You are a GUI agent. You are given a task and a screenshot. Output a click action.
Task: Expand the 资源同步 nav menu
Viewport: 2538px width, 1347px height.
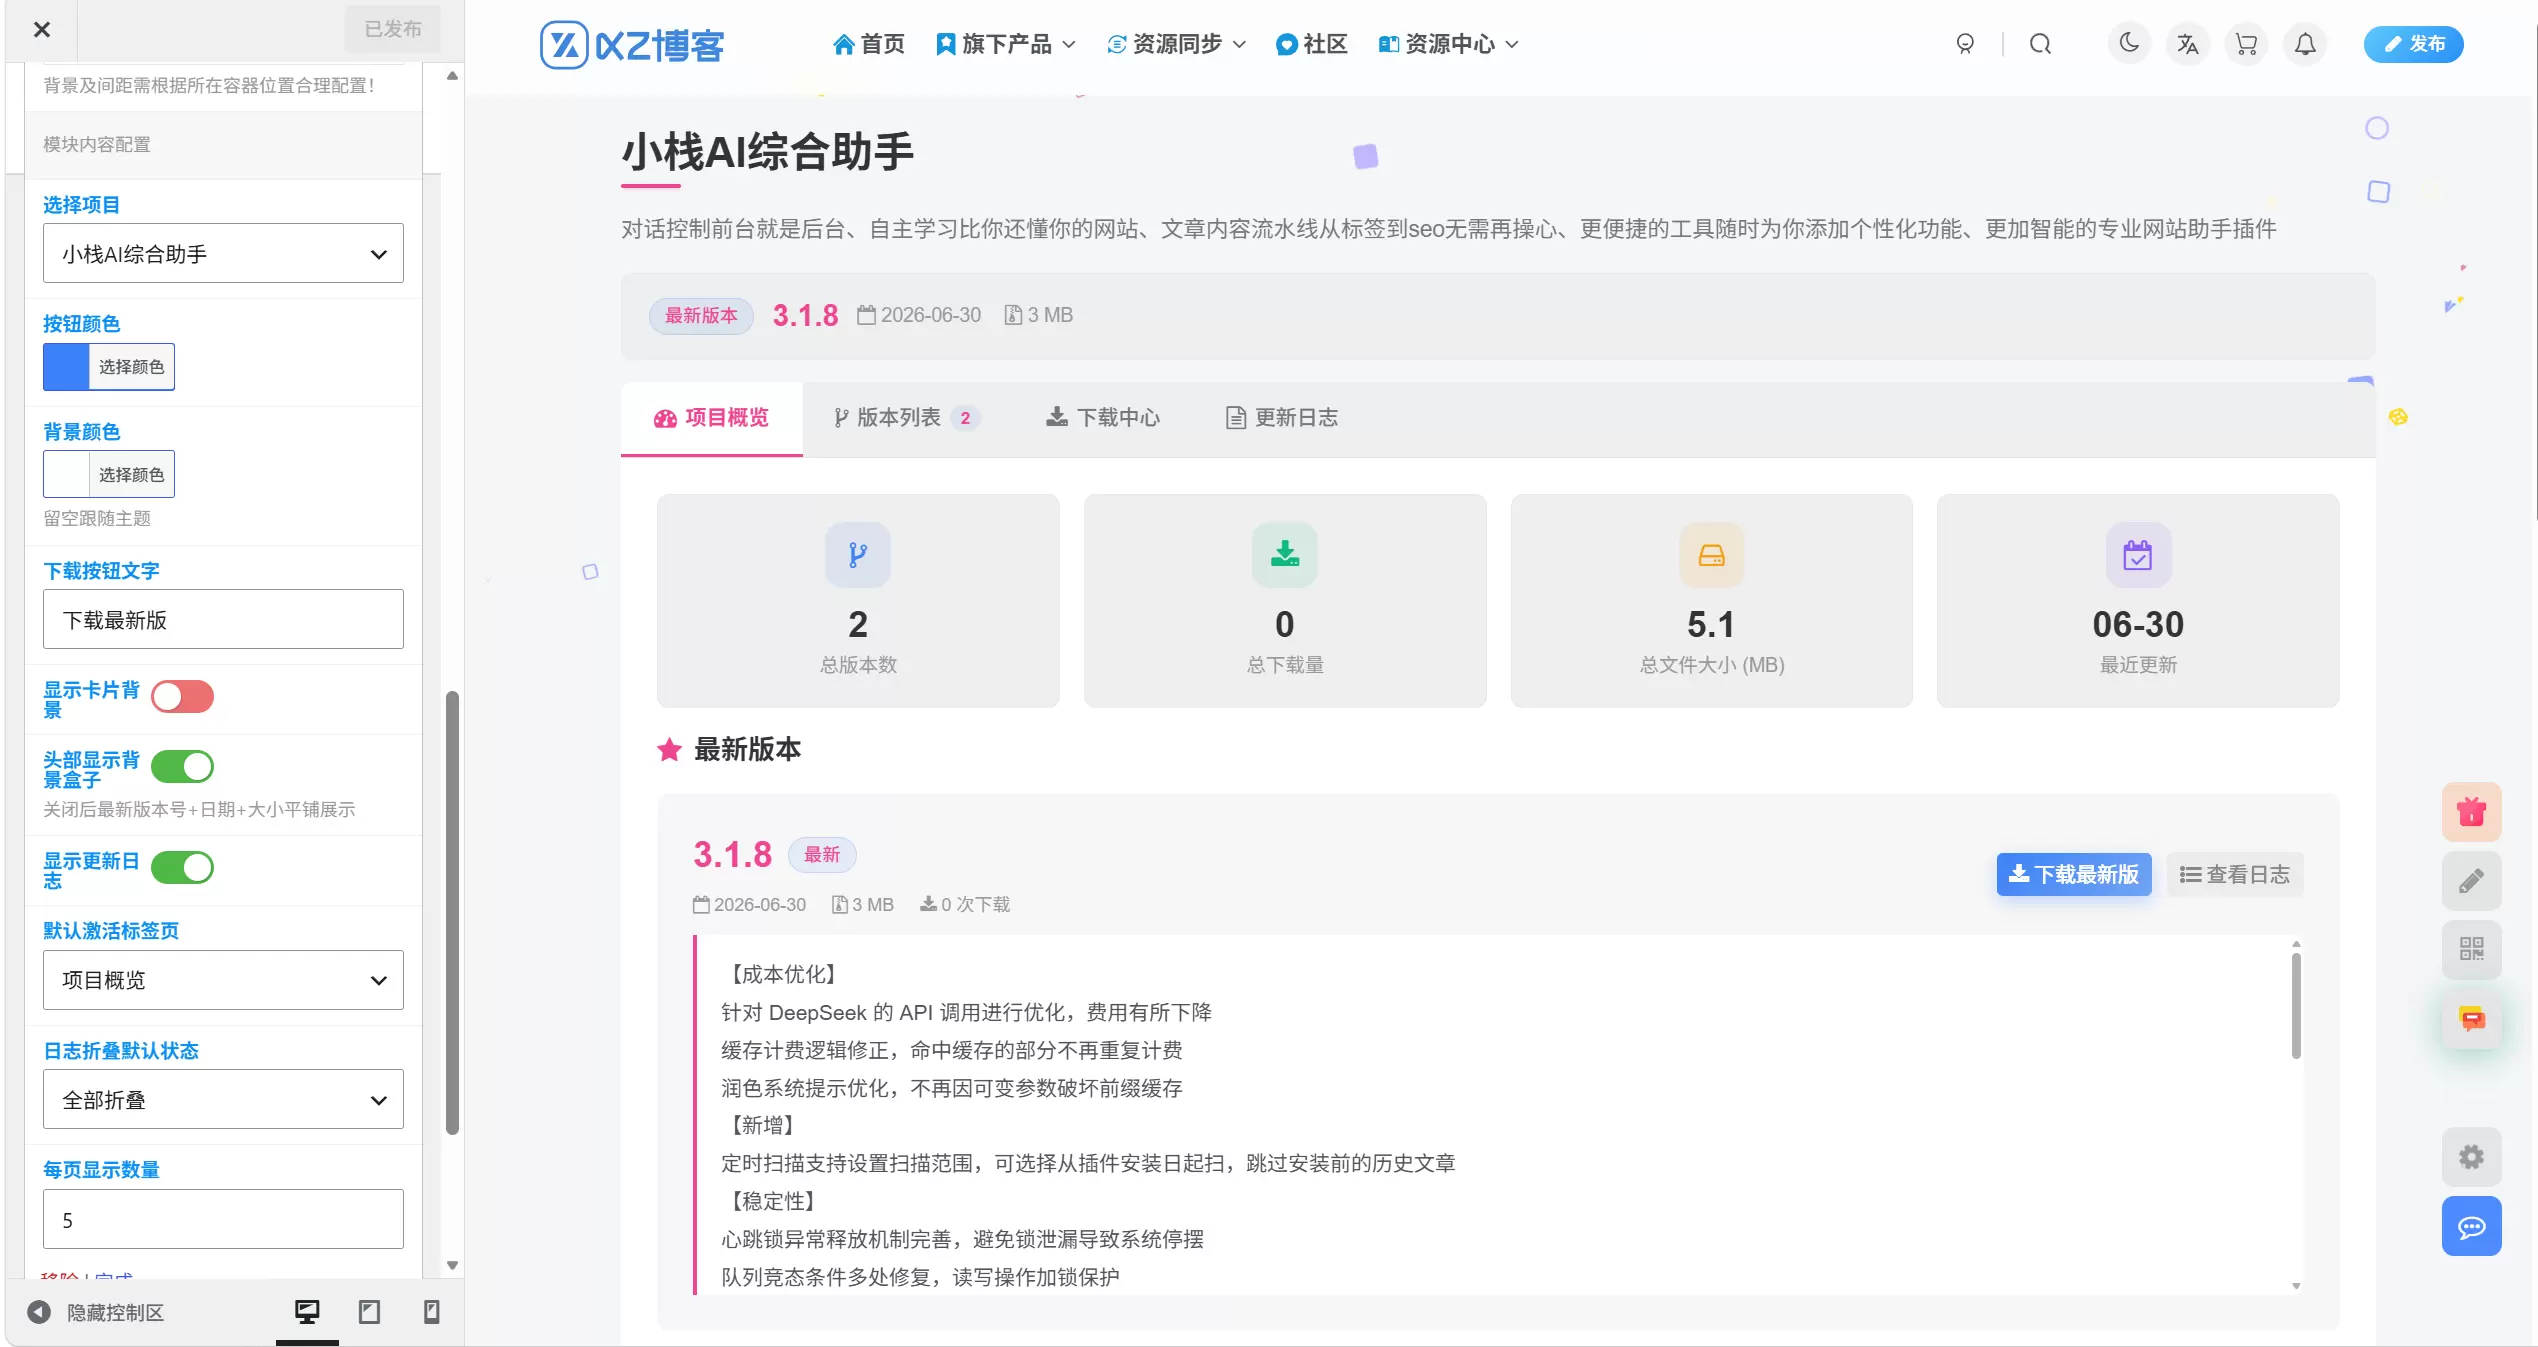pos(1176,44)
